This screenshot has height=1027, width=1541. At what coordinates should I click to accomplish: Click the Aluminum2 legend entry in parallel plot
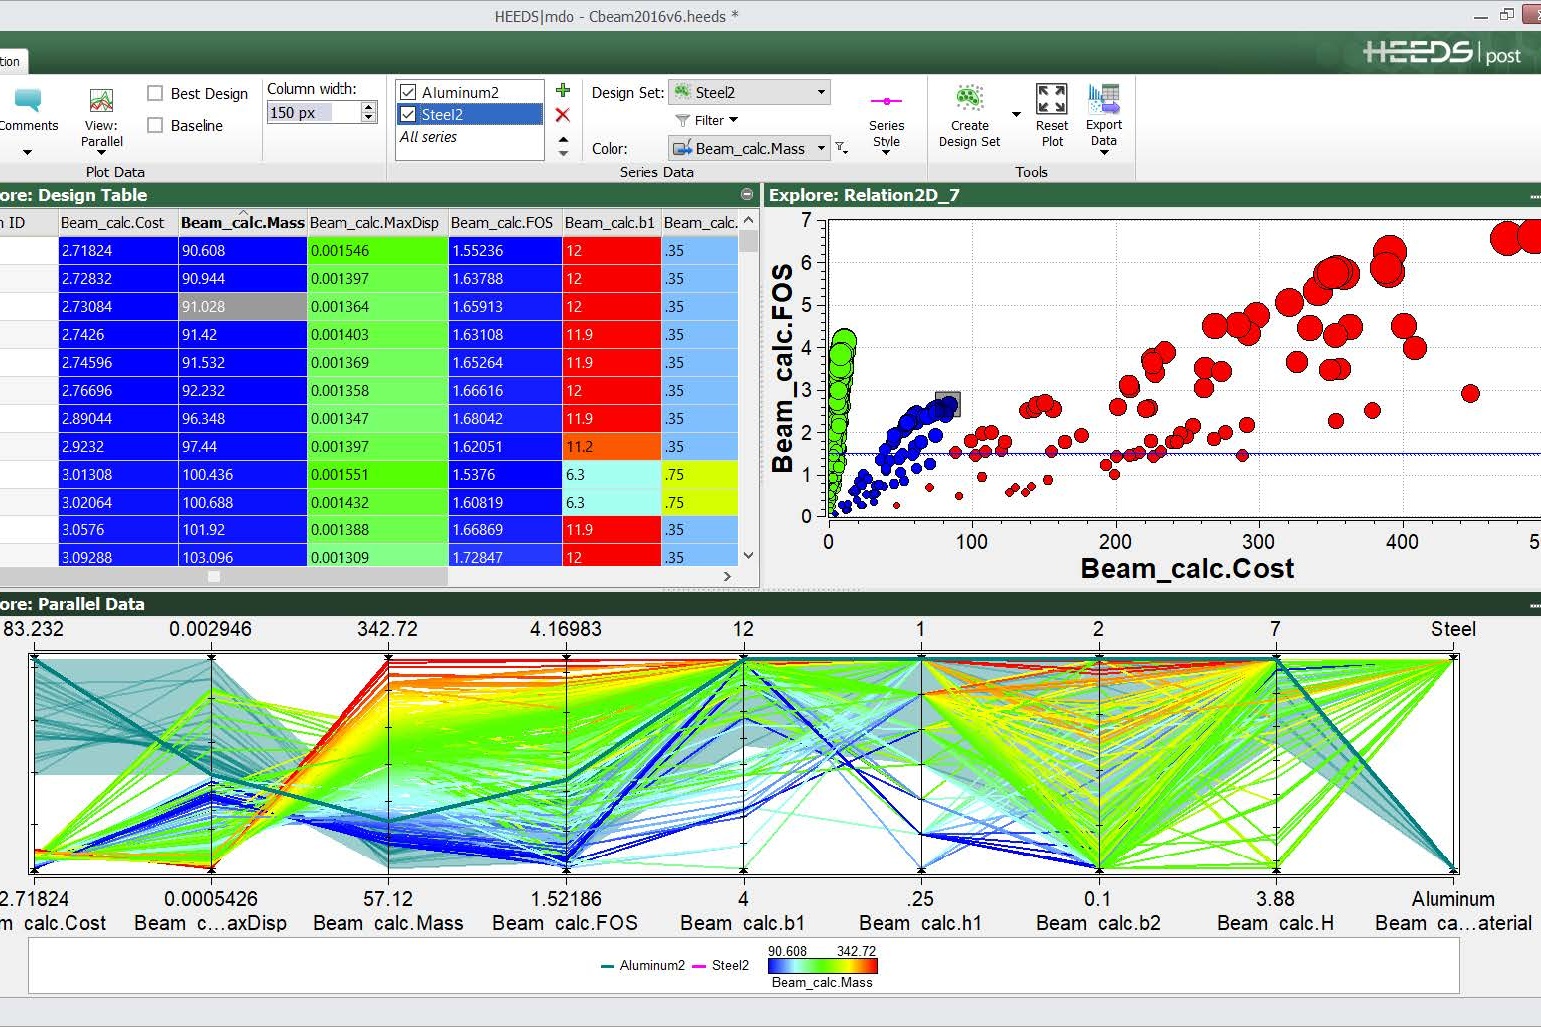pos(643,965)
